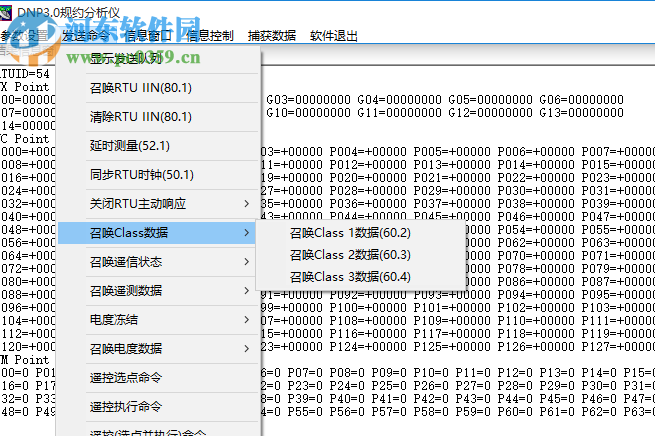Open 电度冻结 submenu entry
This screenshot has width=655, height=436.
pyautogui.click(x=158, y=320)
